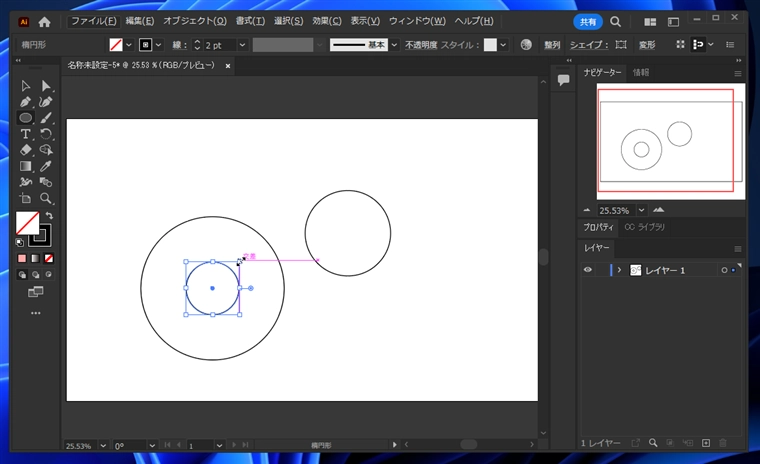
Task: Toggle the align to selection button
Action: pos(698,45)
